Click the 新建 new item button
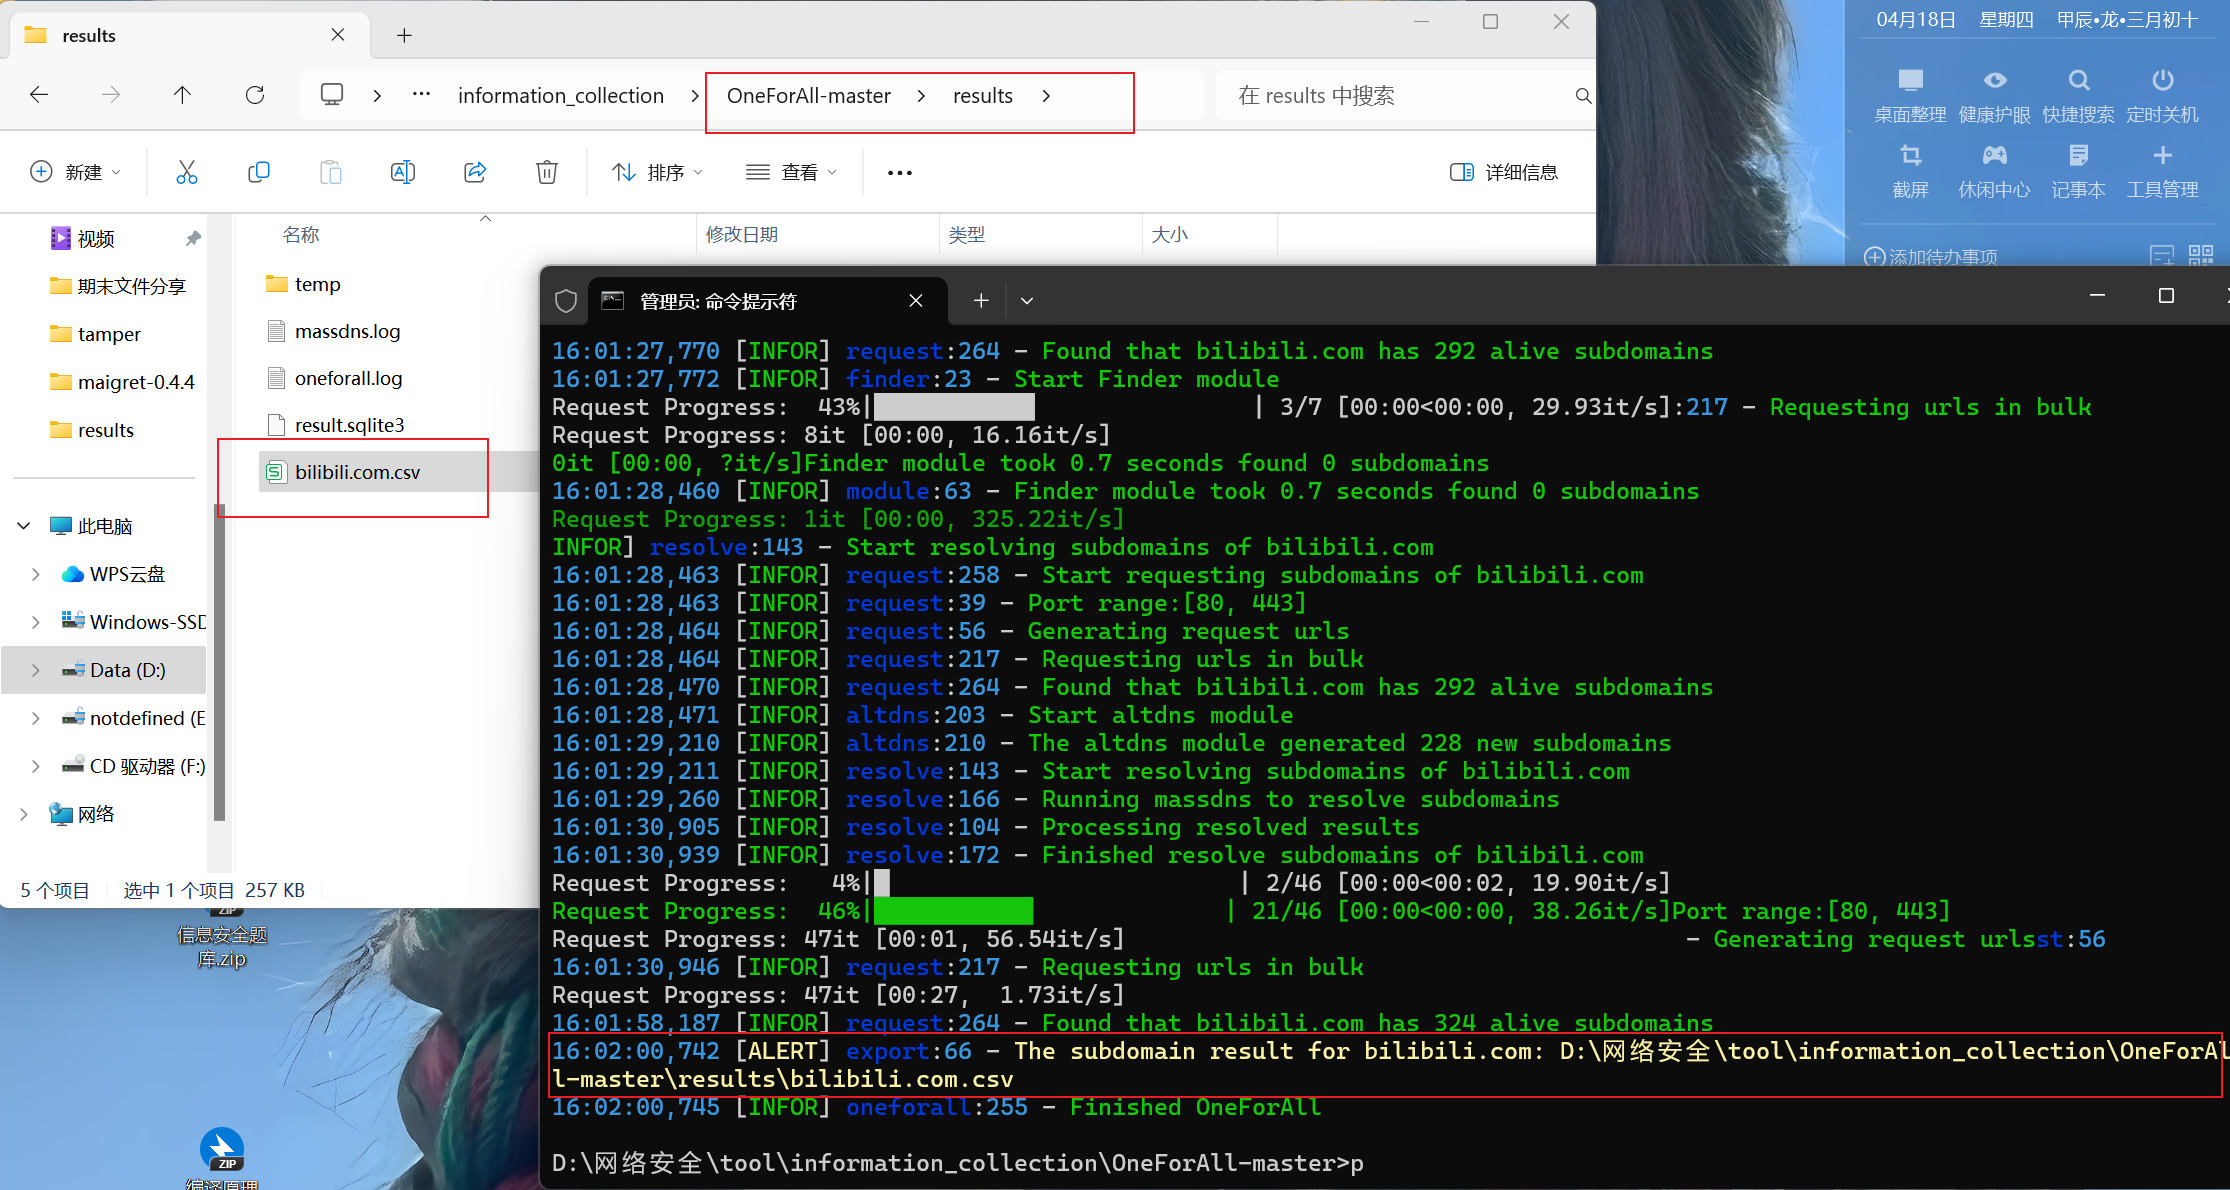Viewport: 2230px width, 1190px height. pos(76,172)
